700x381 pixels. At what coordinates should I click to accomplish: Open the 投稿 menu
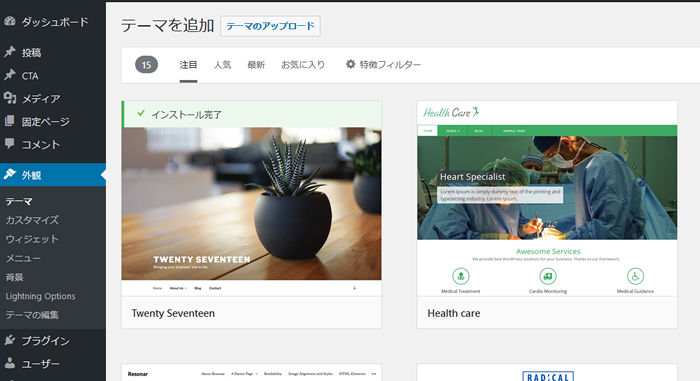coord(31,53)
